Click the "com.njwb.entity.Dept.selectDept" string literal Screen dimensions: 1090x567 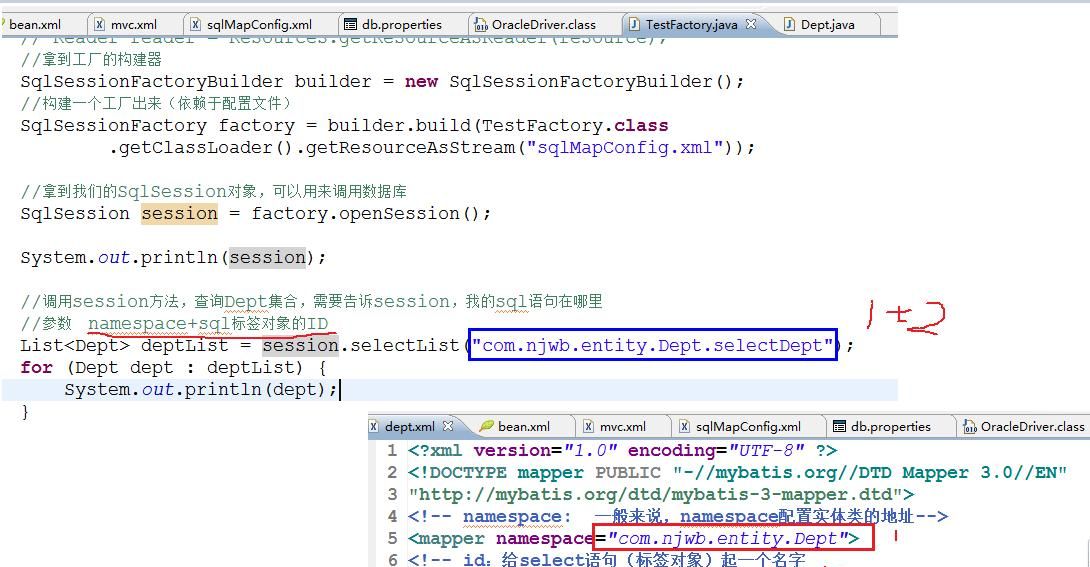click(x=653, y=346)
